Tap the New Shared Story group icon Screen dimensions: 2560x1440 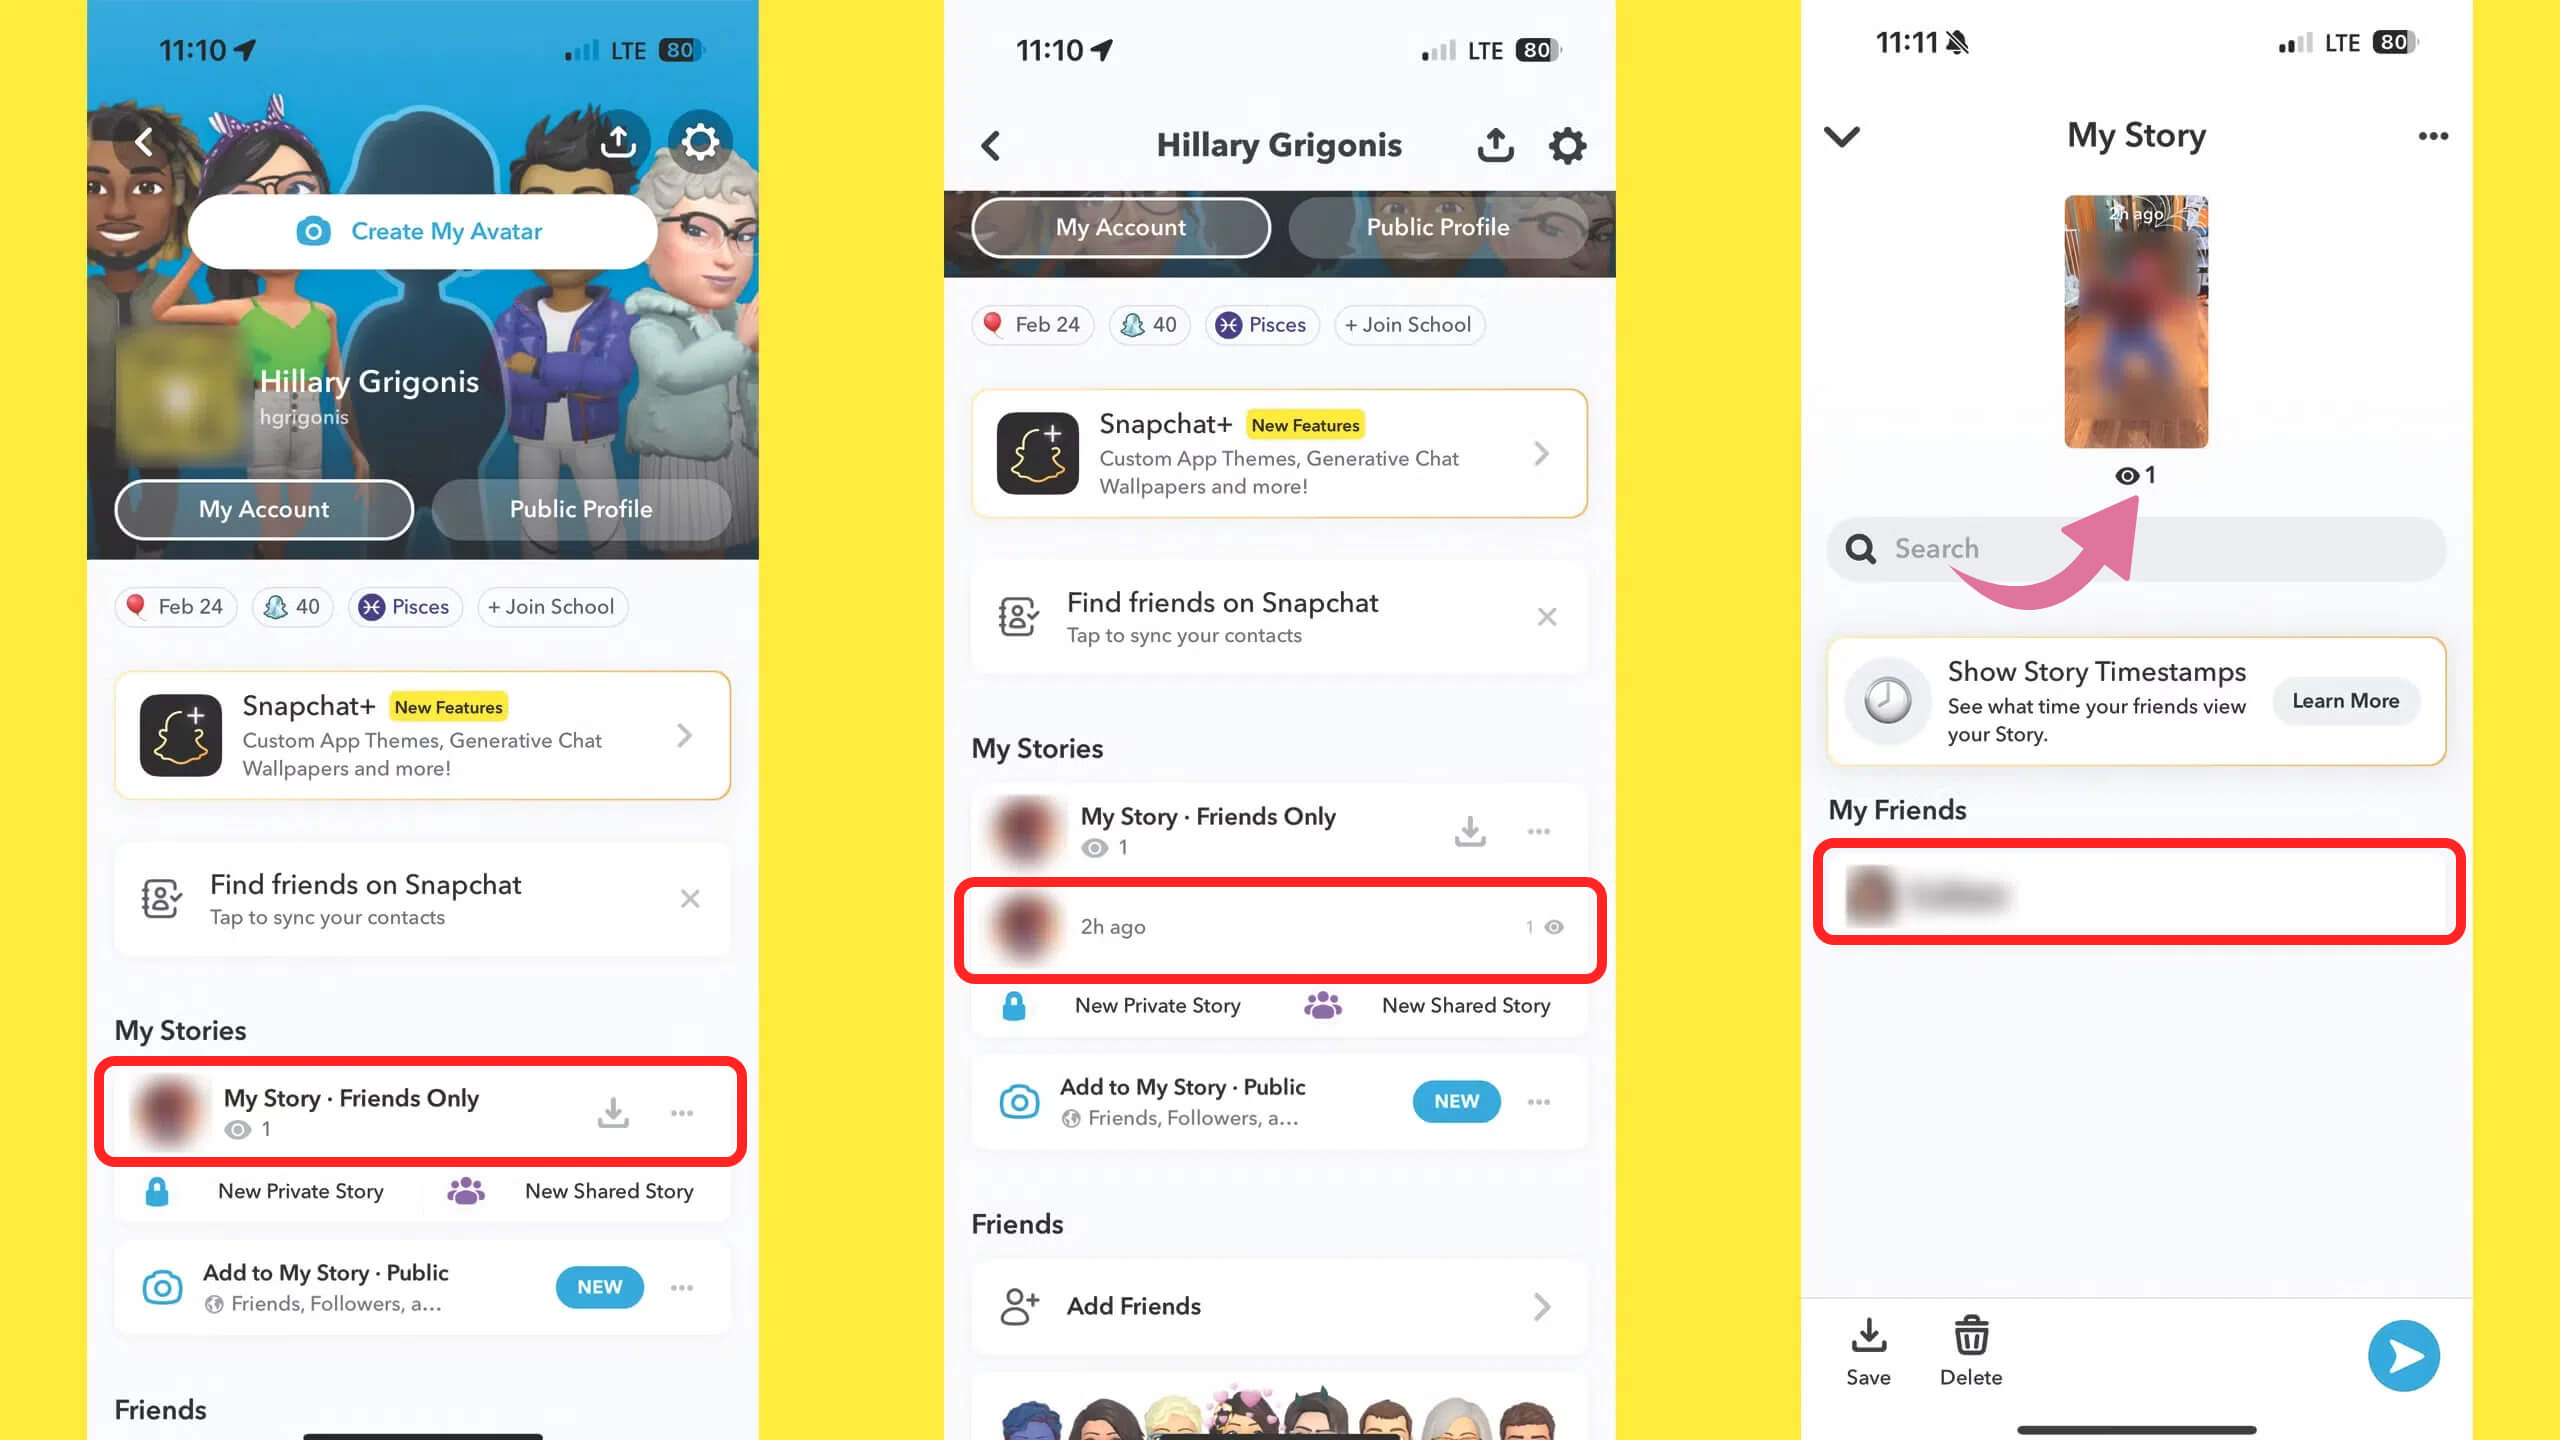pos(466,1190)
